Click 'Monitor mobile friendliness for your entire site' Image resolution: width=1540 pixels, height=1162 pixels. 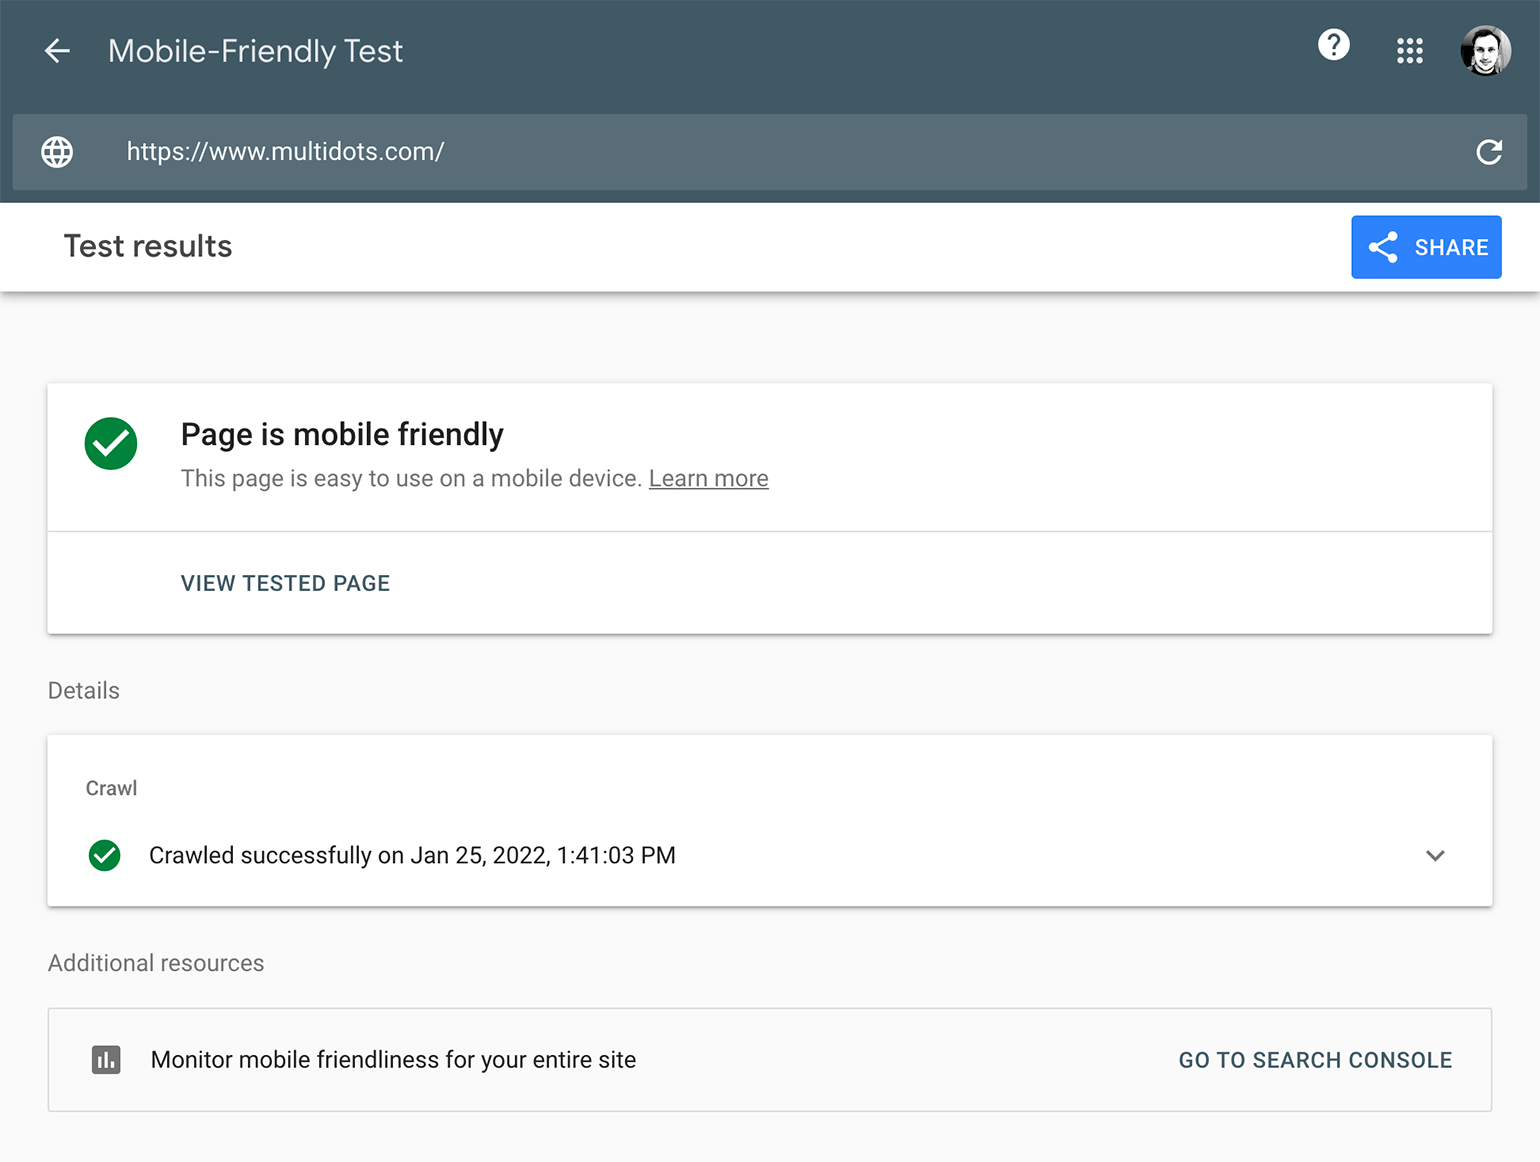(393, 1060)
